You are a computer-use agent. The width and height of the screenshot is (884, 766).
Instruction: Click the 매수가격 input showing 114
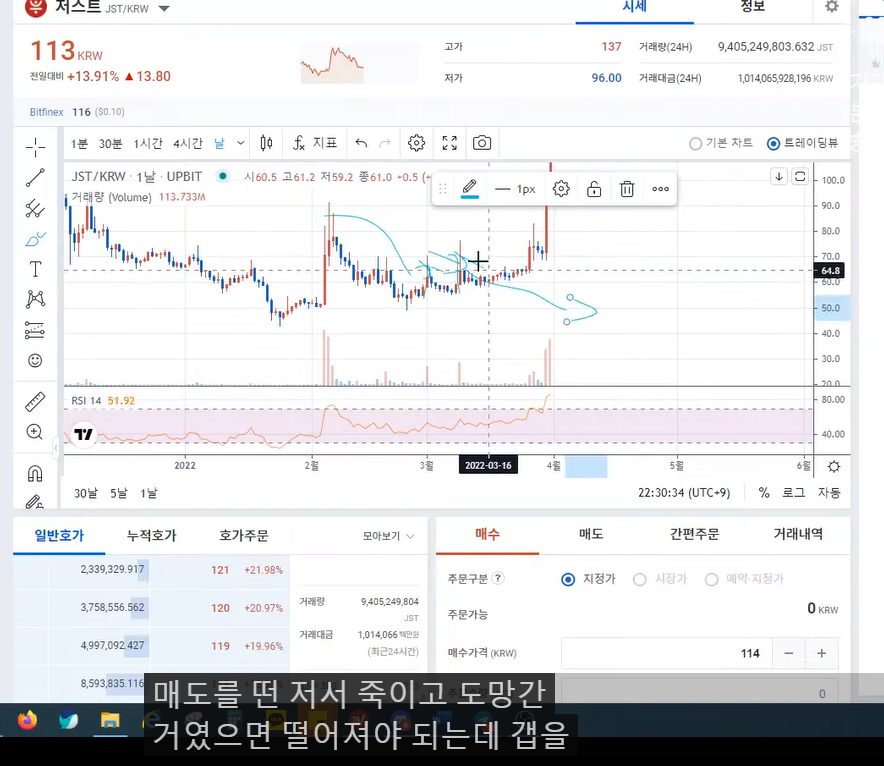click(x=666, y=653)
